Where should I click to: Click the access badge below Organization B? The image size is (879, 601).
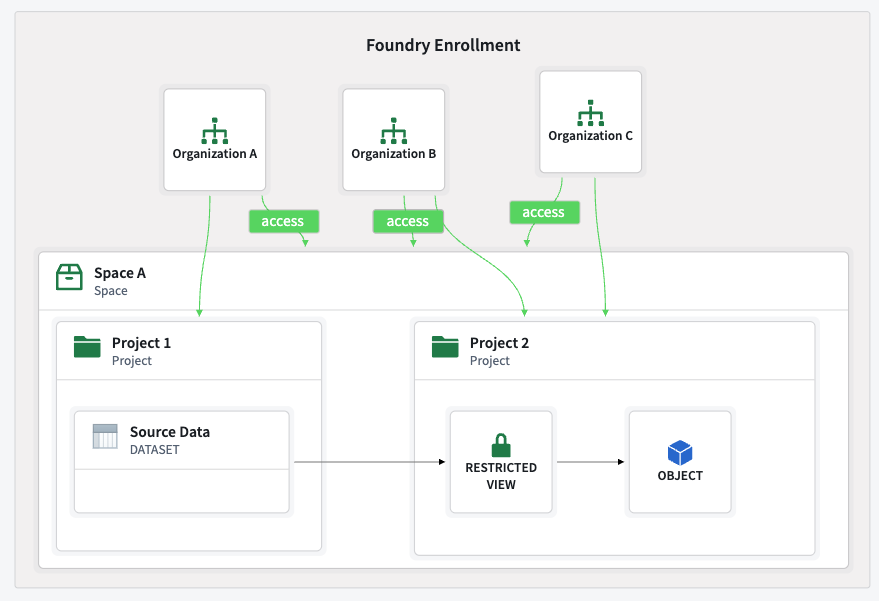click(407, 221)
